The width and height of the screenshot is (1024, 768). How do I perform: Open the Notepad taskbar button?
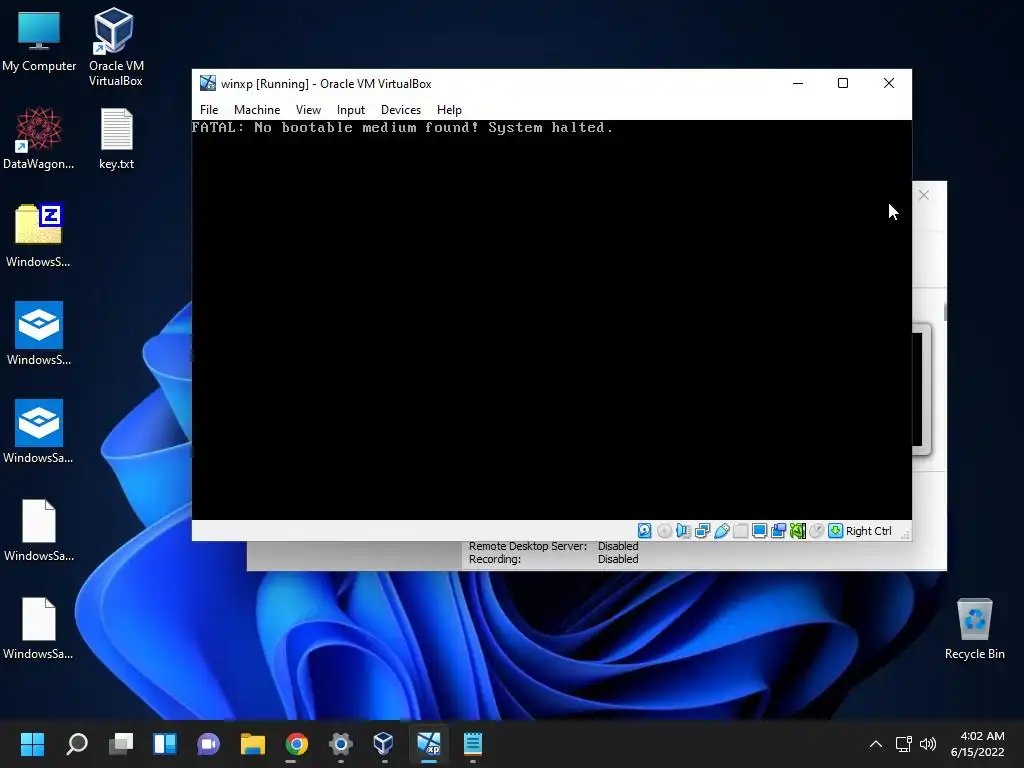pyautogui.click(x=473, y=744)
